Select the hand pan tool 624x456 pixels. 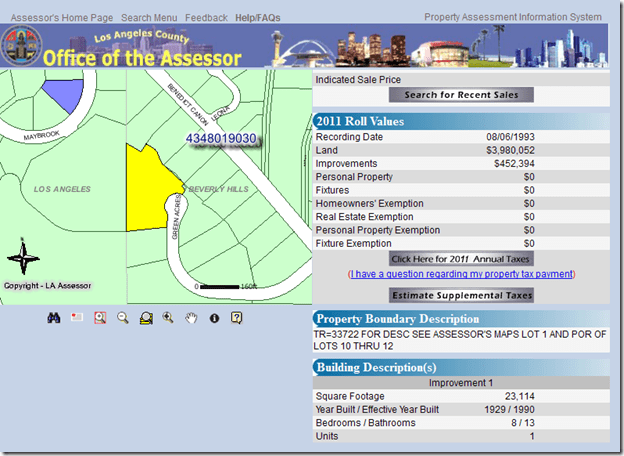pos(191,318)
